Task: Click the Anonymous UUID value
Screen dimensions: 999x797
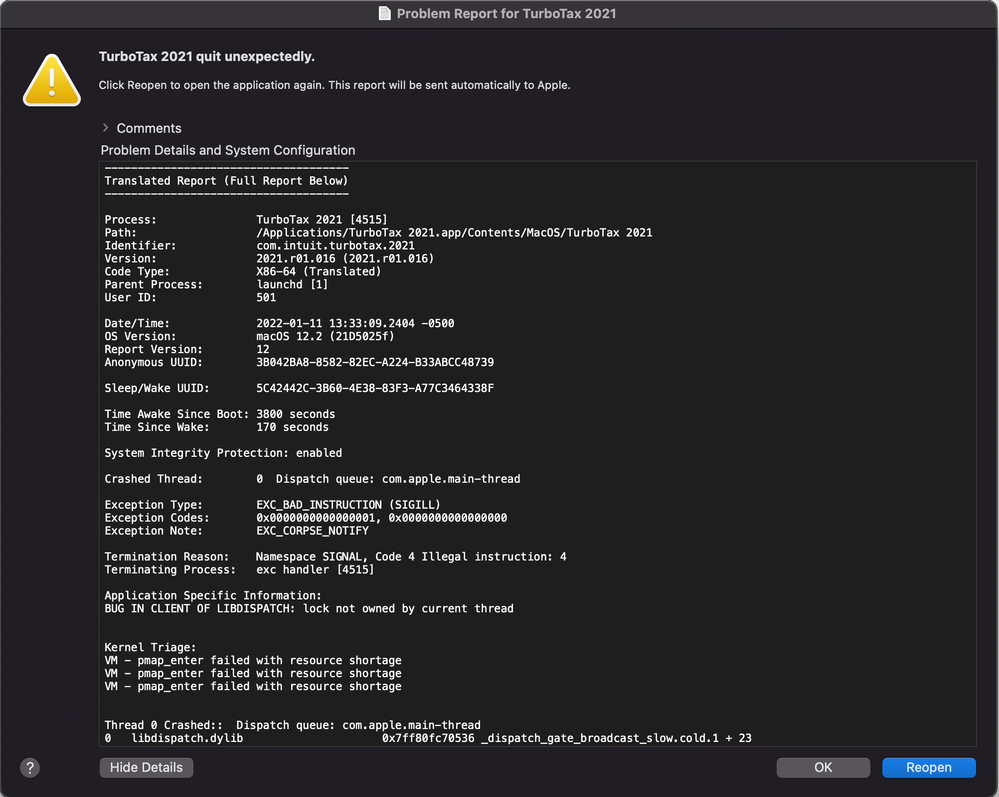Action: pos(375,363)
